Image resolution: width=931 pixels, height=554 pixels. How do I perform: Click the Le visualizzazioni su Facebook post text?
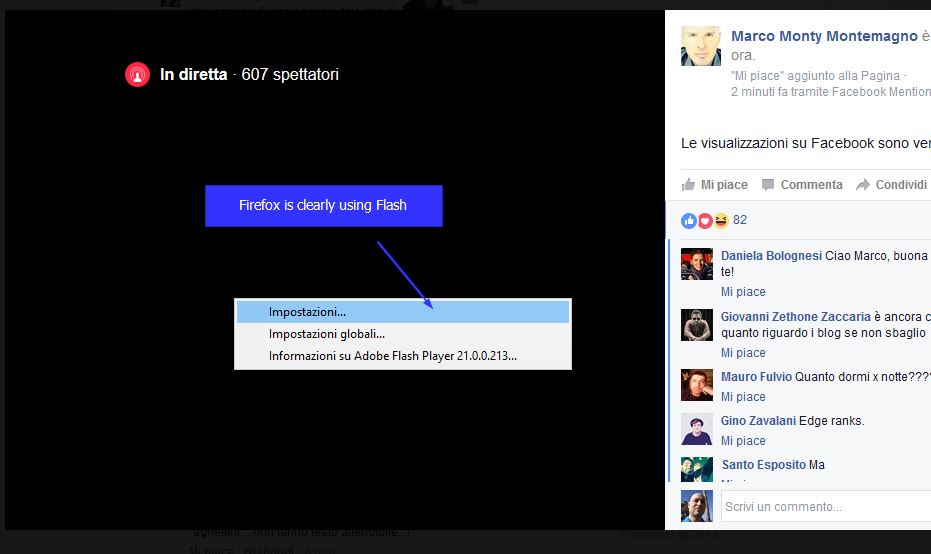coord(806,143)
